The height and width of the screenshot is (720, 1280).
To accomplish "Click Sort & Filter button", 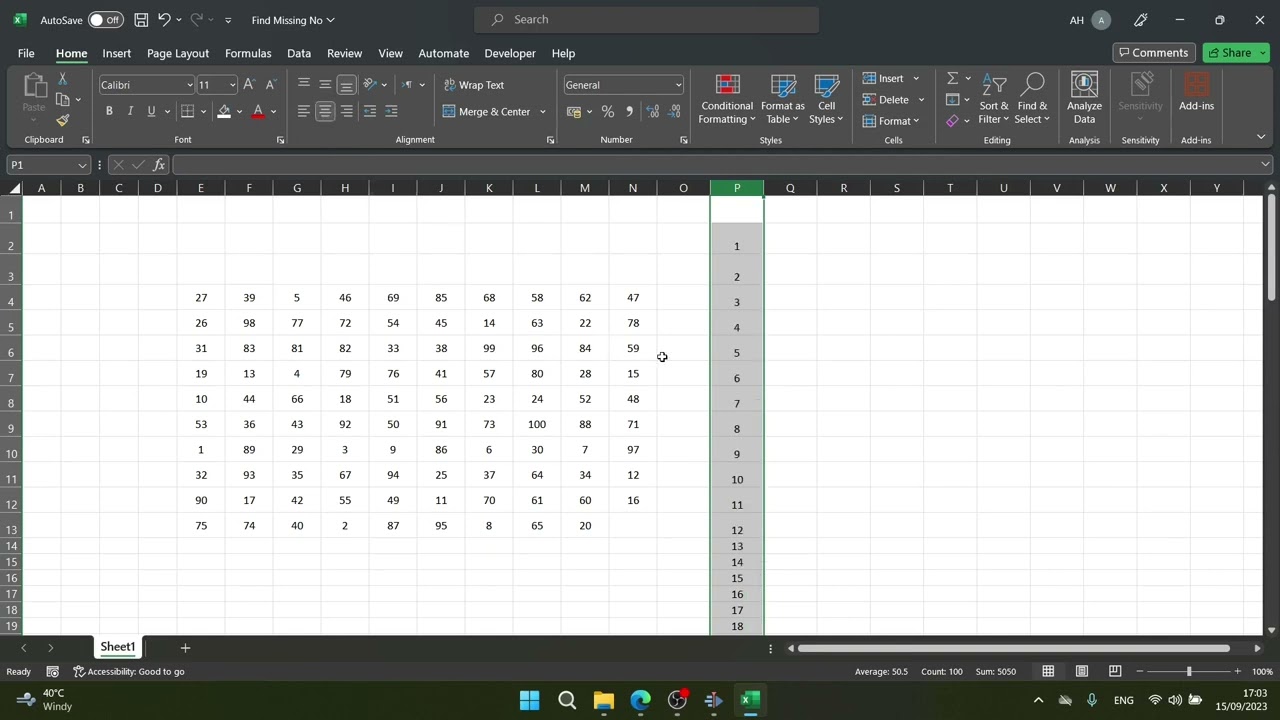I will [994, 98].
